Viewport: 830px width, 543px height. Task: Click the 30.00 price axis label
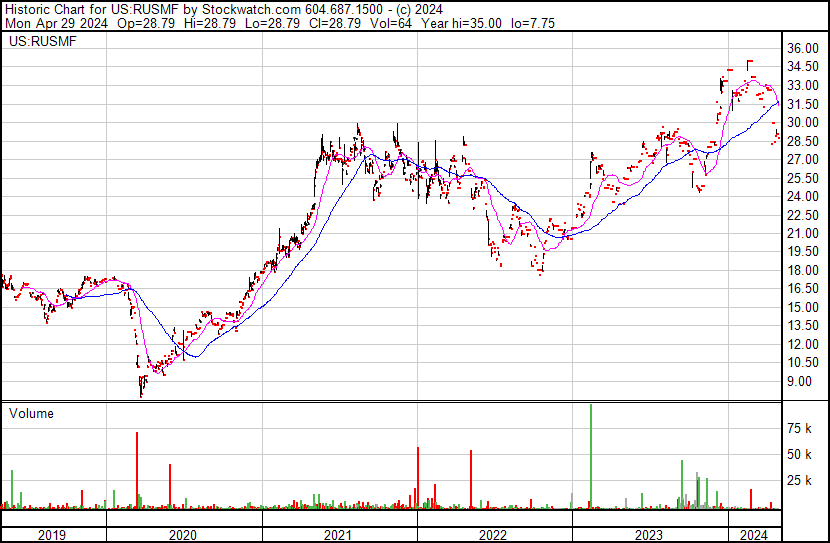(x=801, y=122)
